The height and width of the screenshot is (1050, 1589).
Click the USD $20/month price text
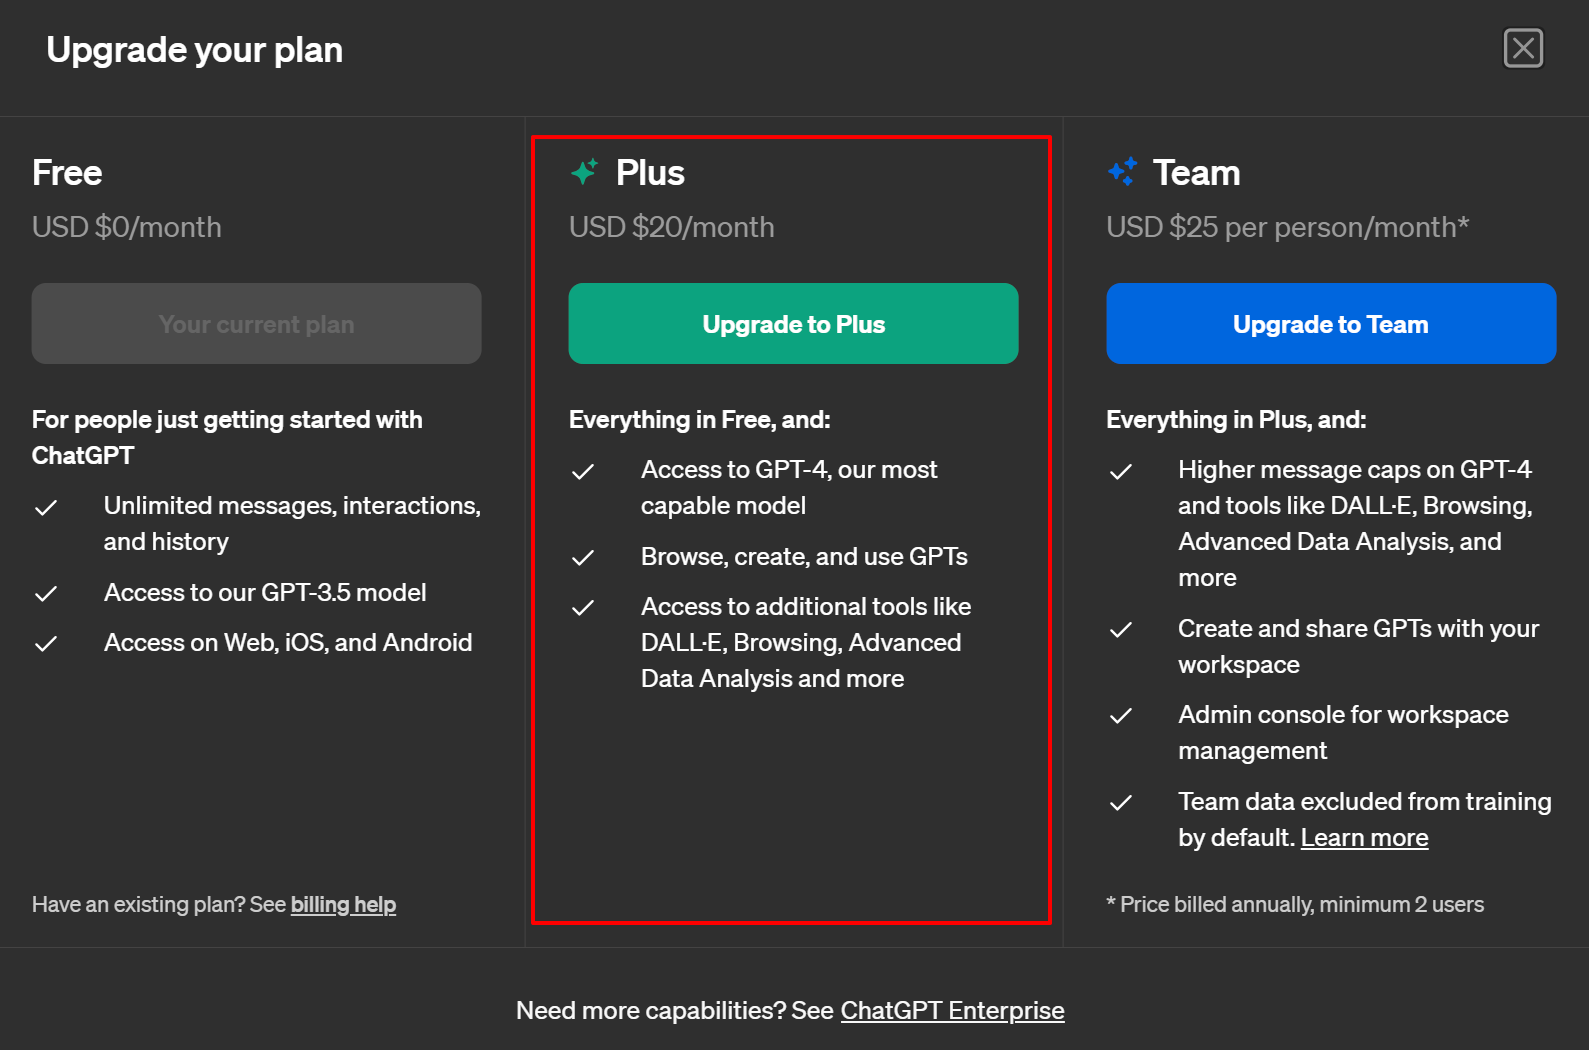672,227
